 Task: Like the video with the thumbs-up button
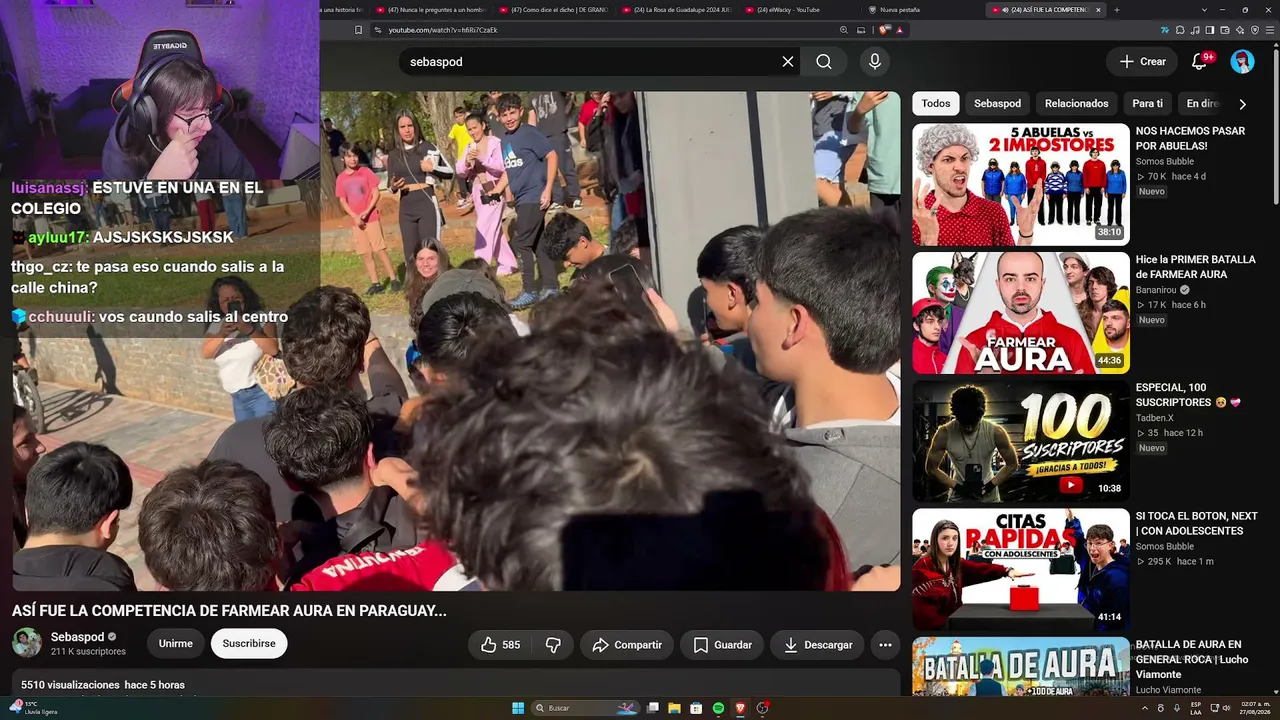(500, 645)
